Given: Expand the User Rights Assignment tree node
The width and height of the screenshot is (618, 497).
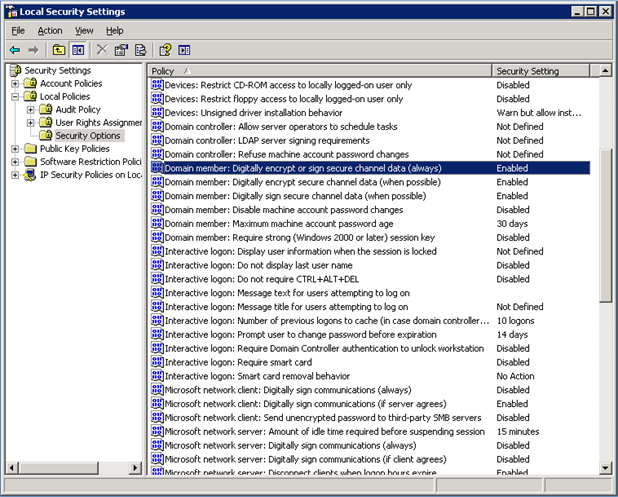Looking at the screenshot, I should (x=30, y=123).
